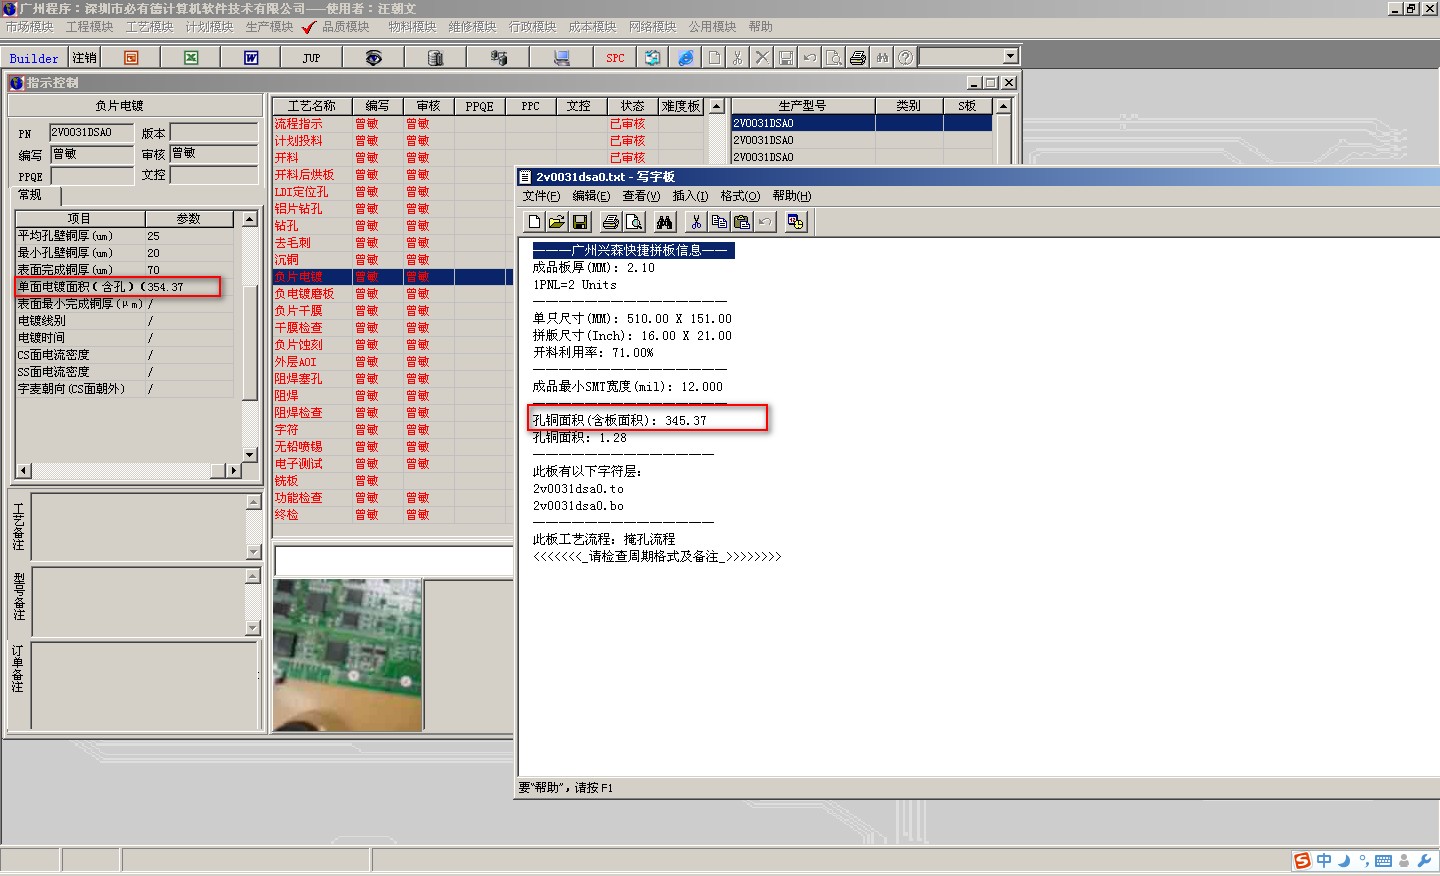
Task: Click the floppy save icon in main toolbar
Action: coord(785,58)
